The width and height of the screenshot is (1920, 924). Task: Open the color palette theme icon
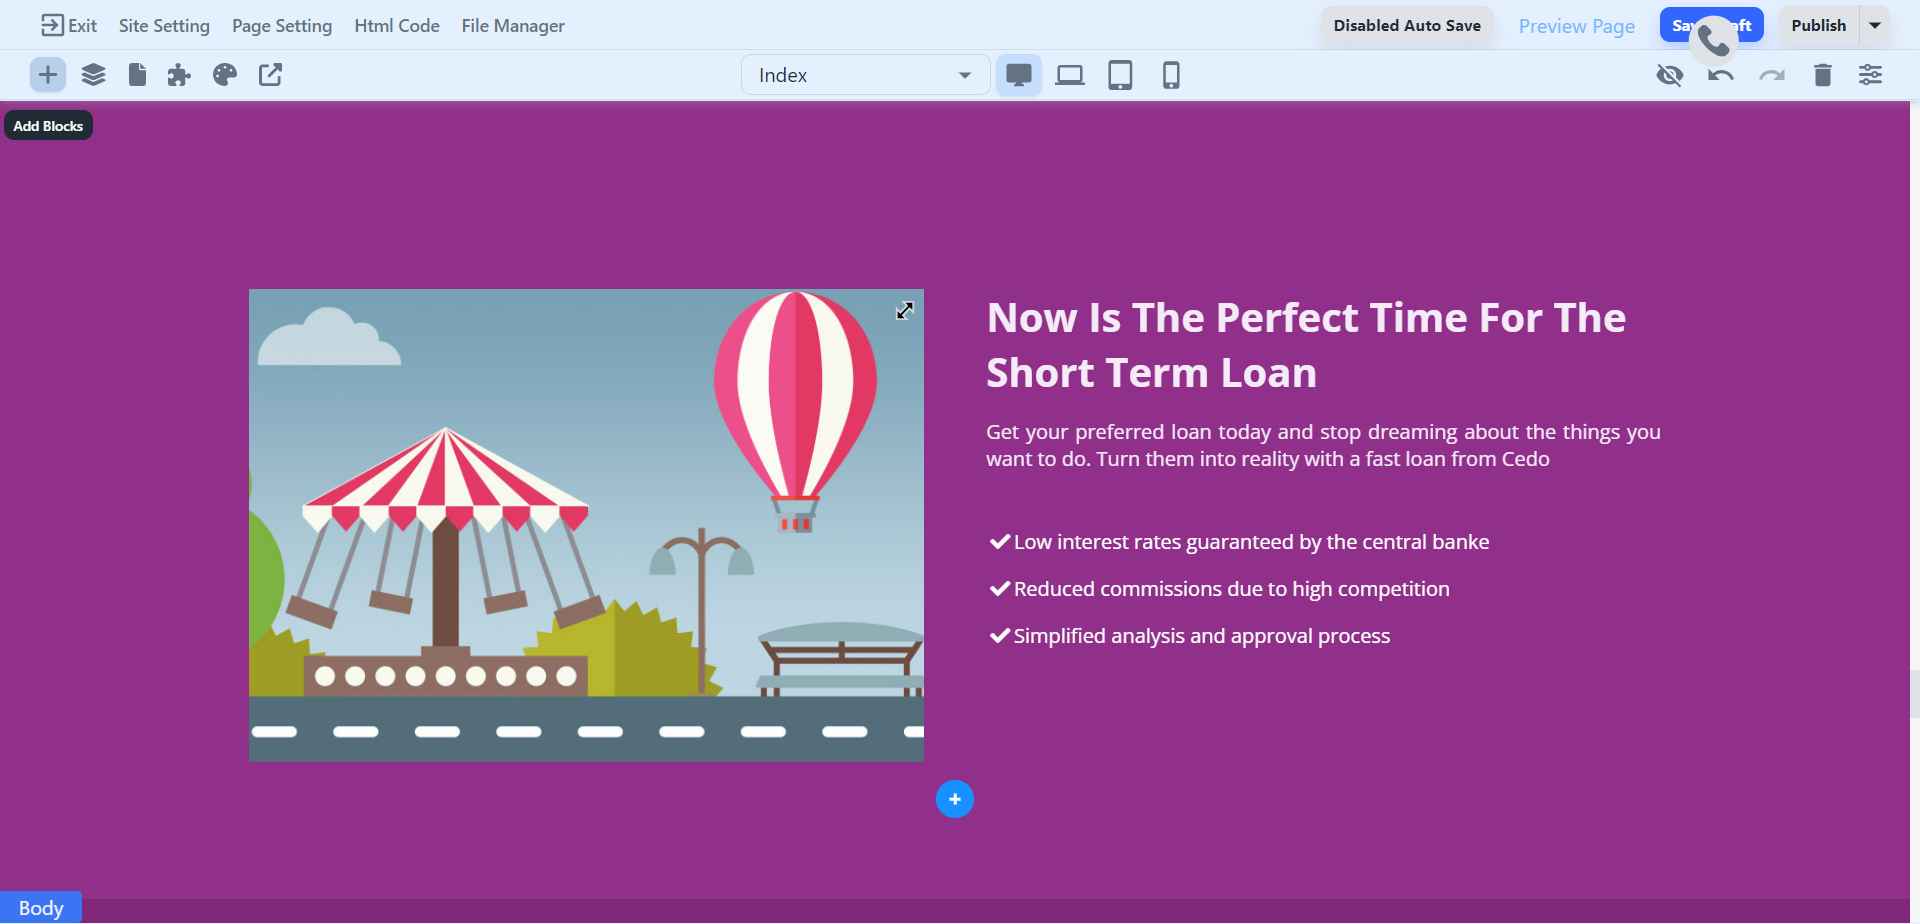pos(225,75)
